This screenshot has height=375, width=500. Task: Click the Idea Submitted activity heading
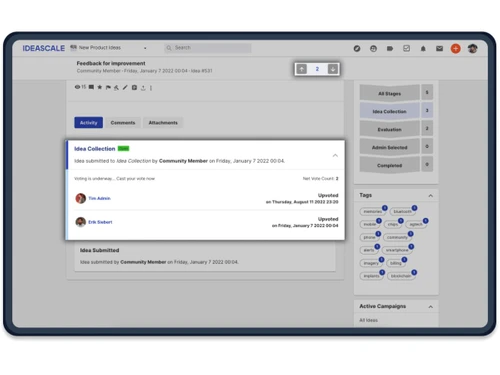[99, 250]
